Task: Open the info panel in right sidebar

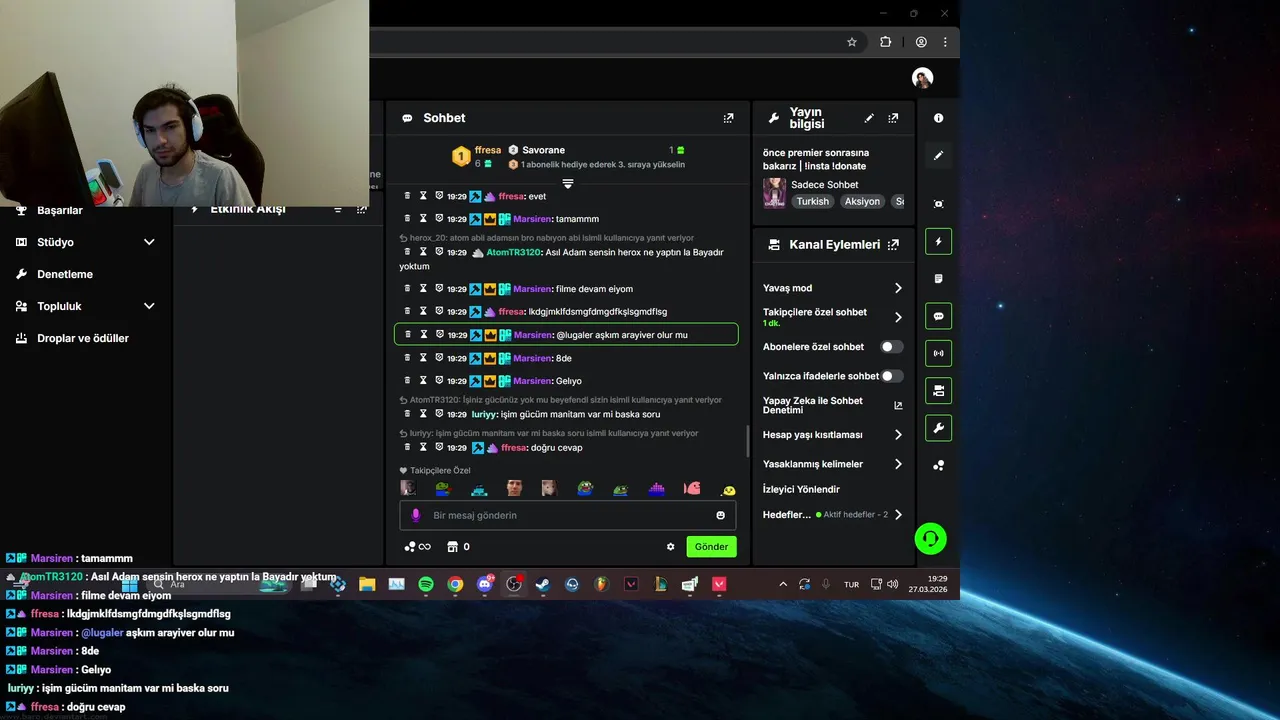Action: (938, 118)
